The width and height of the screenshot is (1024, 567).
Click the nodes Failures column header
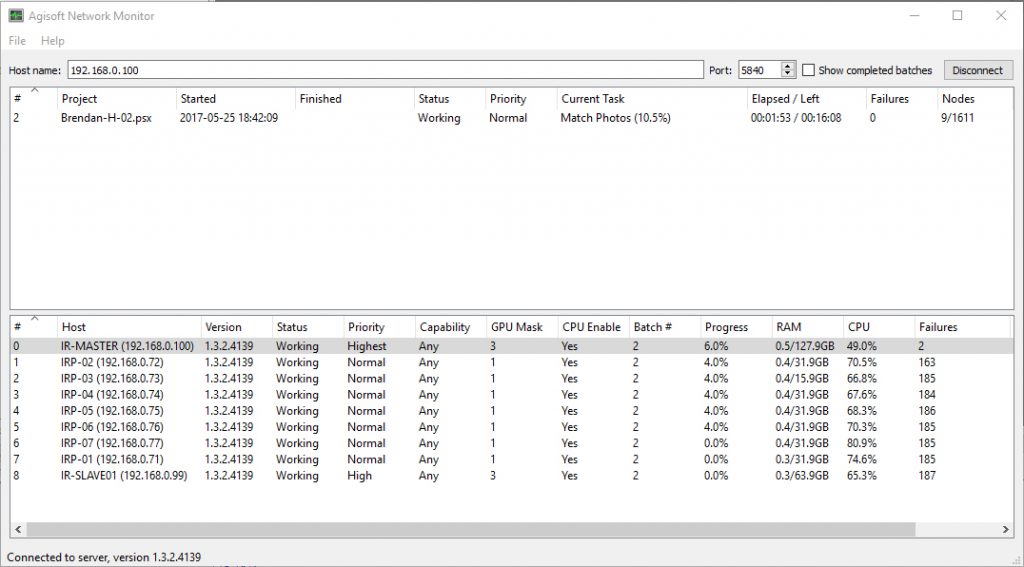(x=962, y=327)
